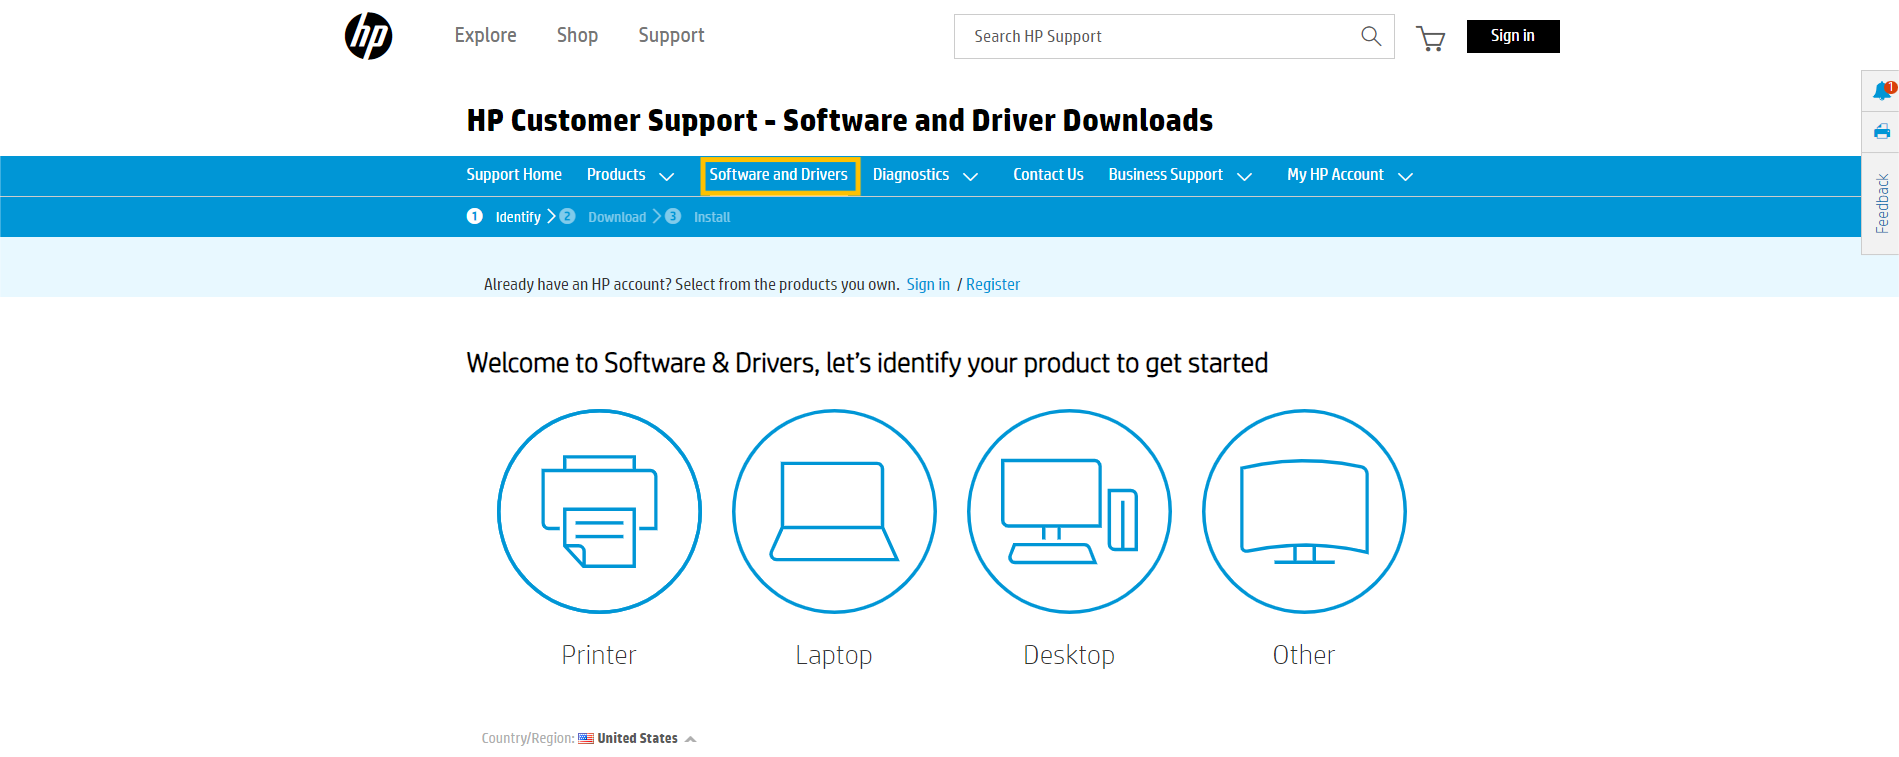The height and width of the screenshot is (757, 1899).
Task: Click the United States region text
Action: 638,739
